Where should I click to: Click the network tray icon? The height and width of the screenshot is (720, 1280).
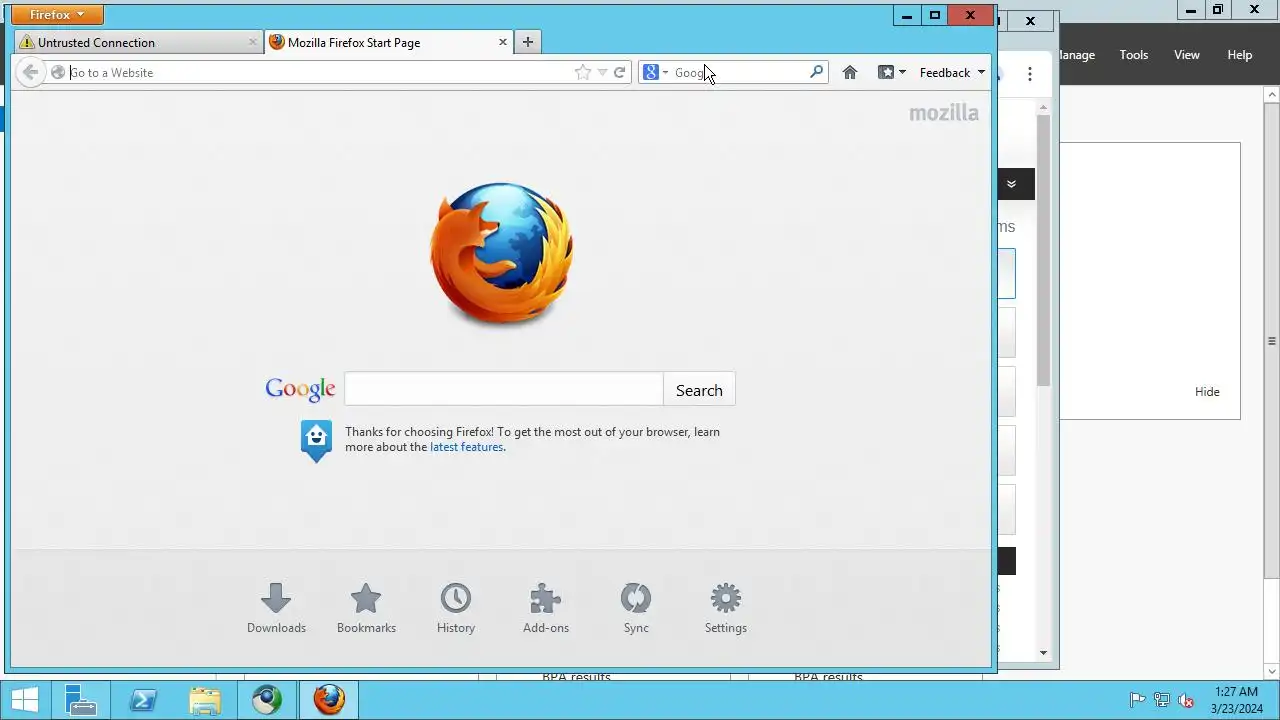coord(1162,700)
